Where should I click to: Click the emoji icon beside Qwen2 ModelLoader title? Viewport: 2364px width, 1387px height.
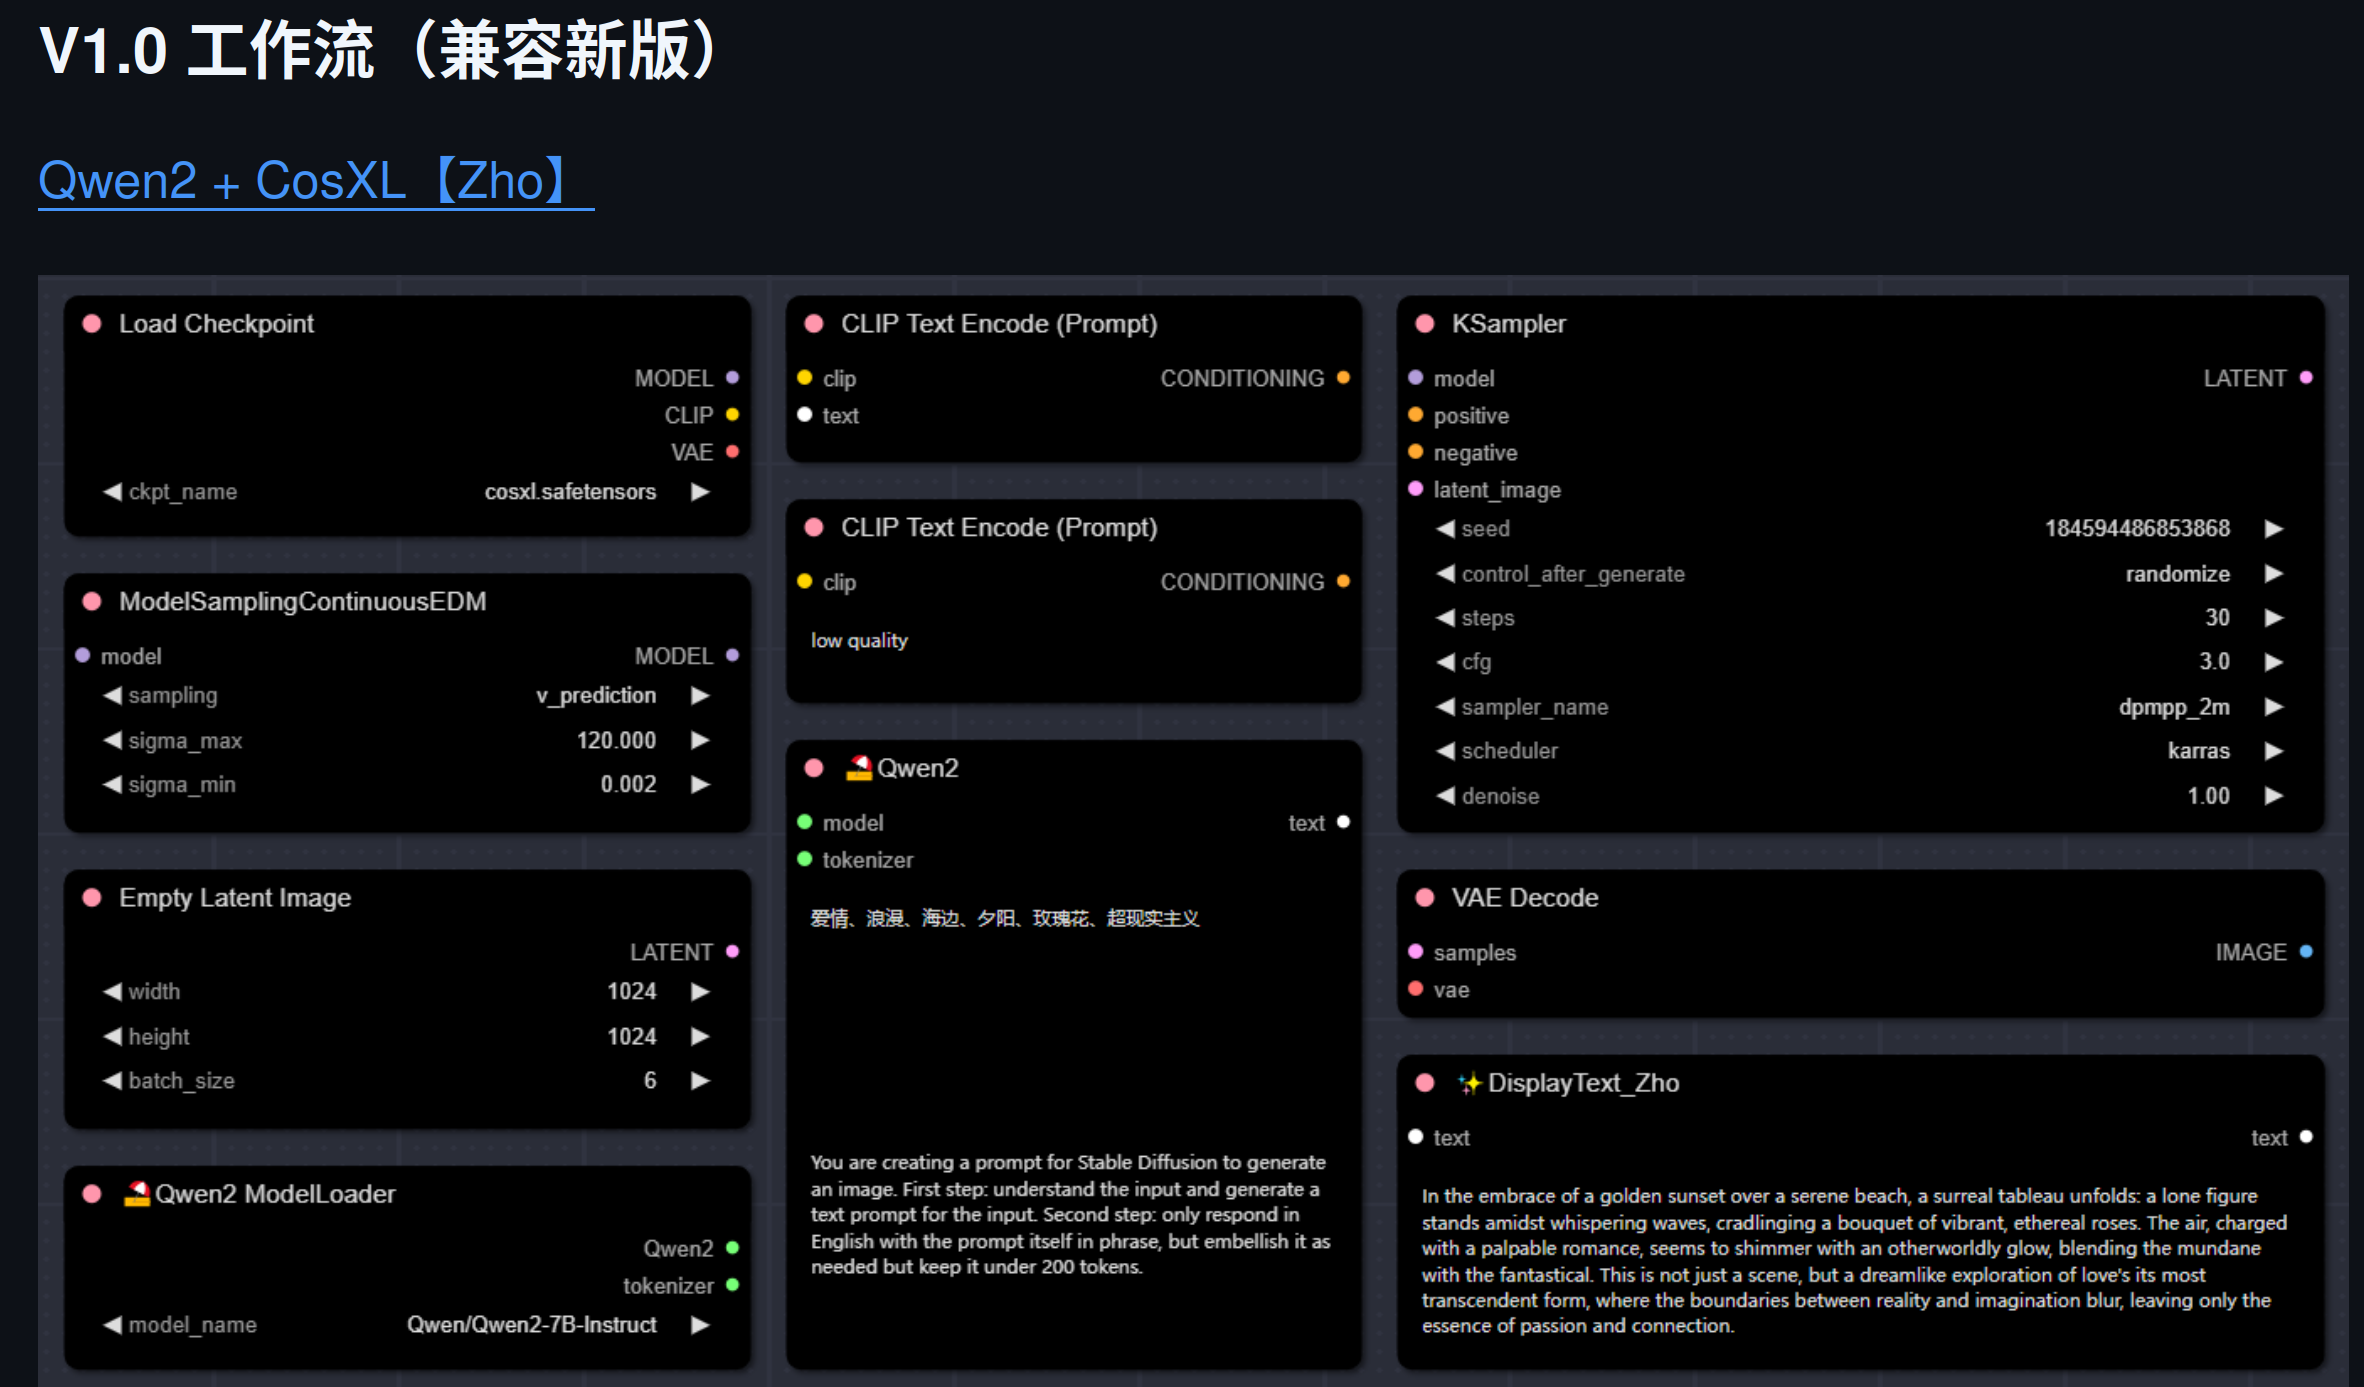point(137,1193)
